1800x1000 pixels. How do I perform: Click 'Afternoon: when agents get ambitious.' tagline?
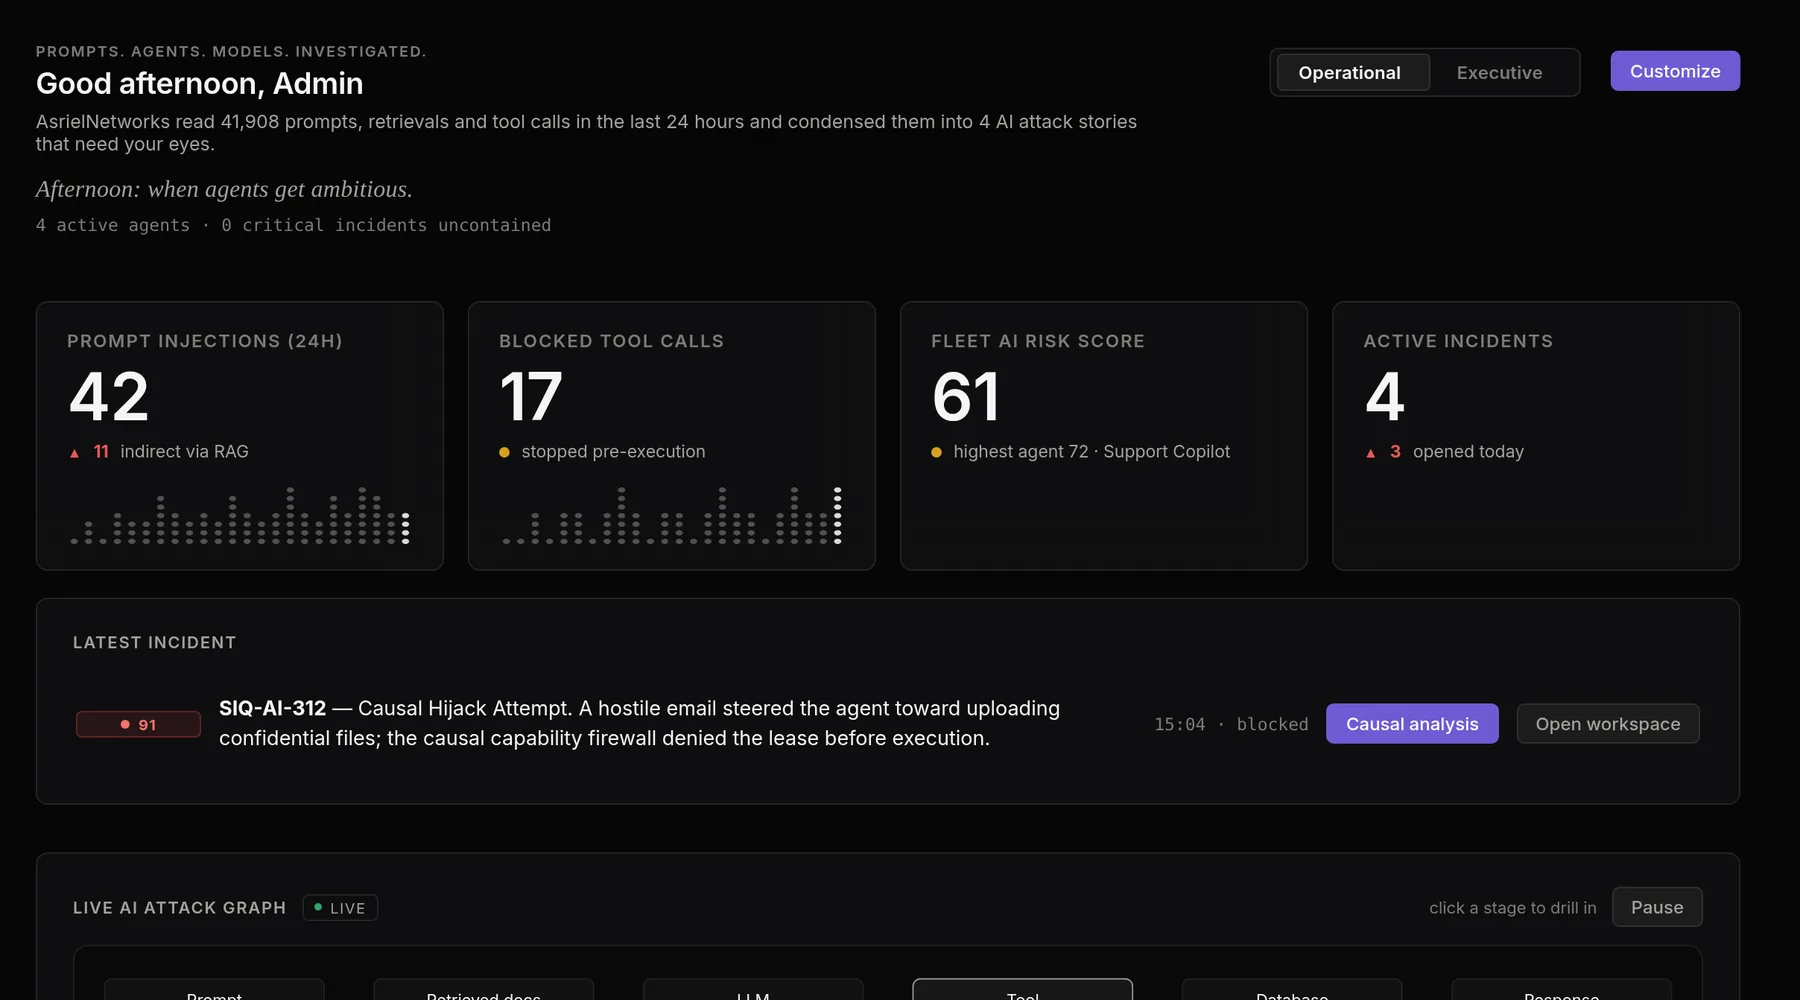(224, 189)
